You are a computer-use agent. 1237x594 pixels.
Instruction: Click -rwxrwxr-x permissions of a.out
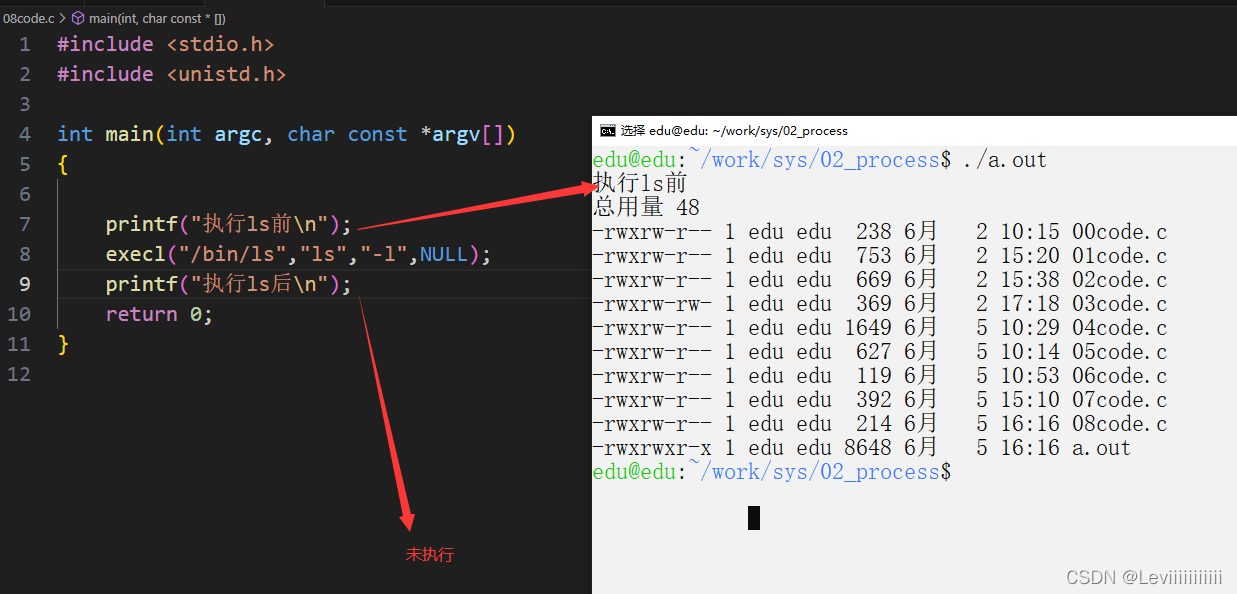[652, 448]
